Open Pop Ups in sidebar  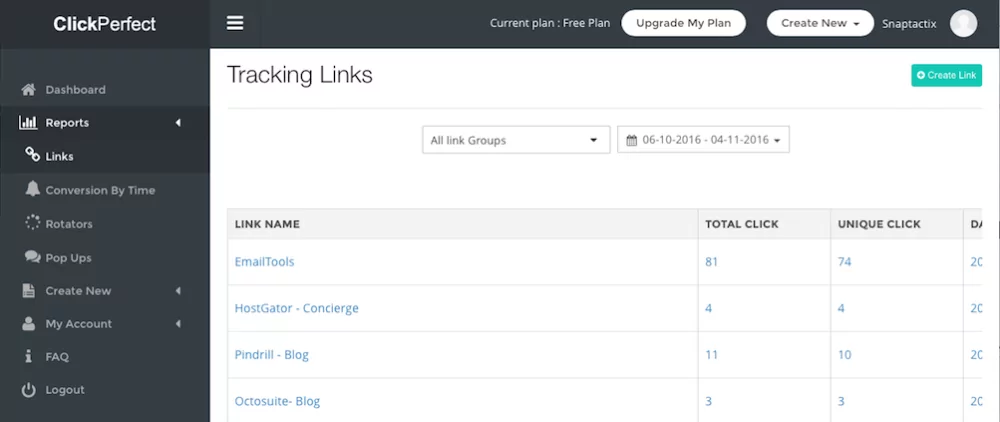click(x=68, y=258)
